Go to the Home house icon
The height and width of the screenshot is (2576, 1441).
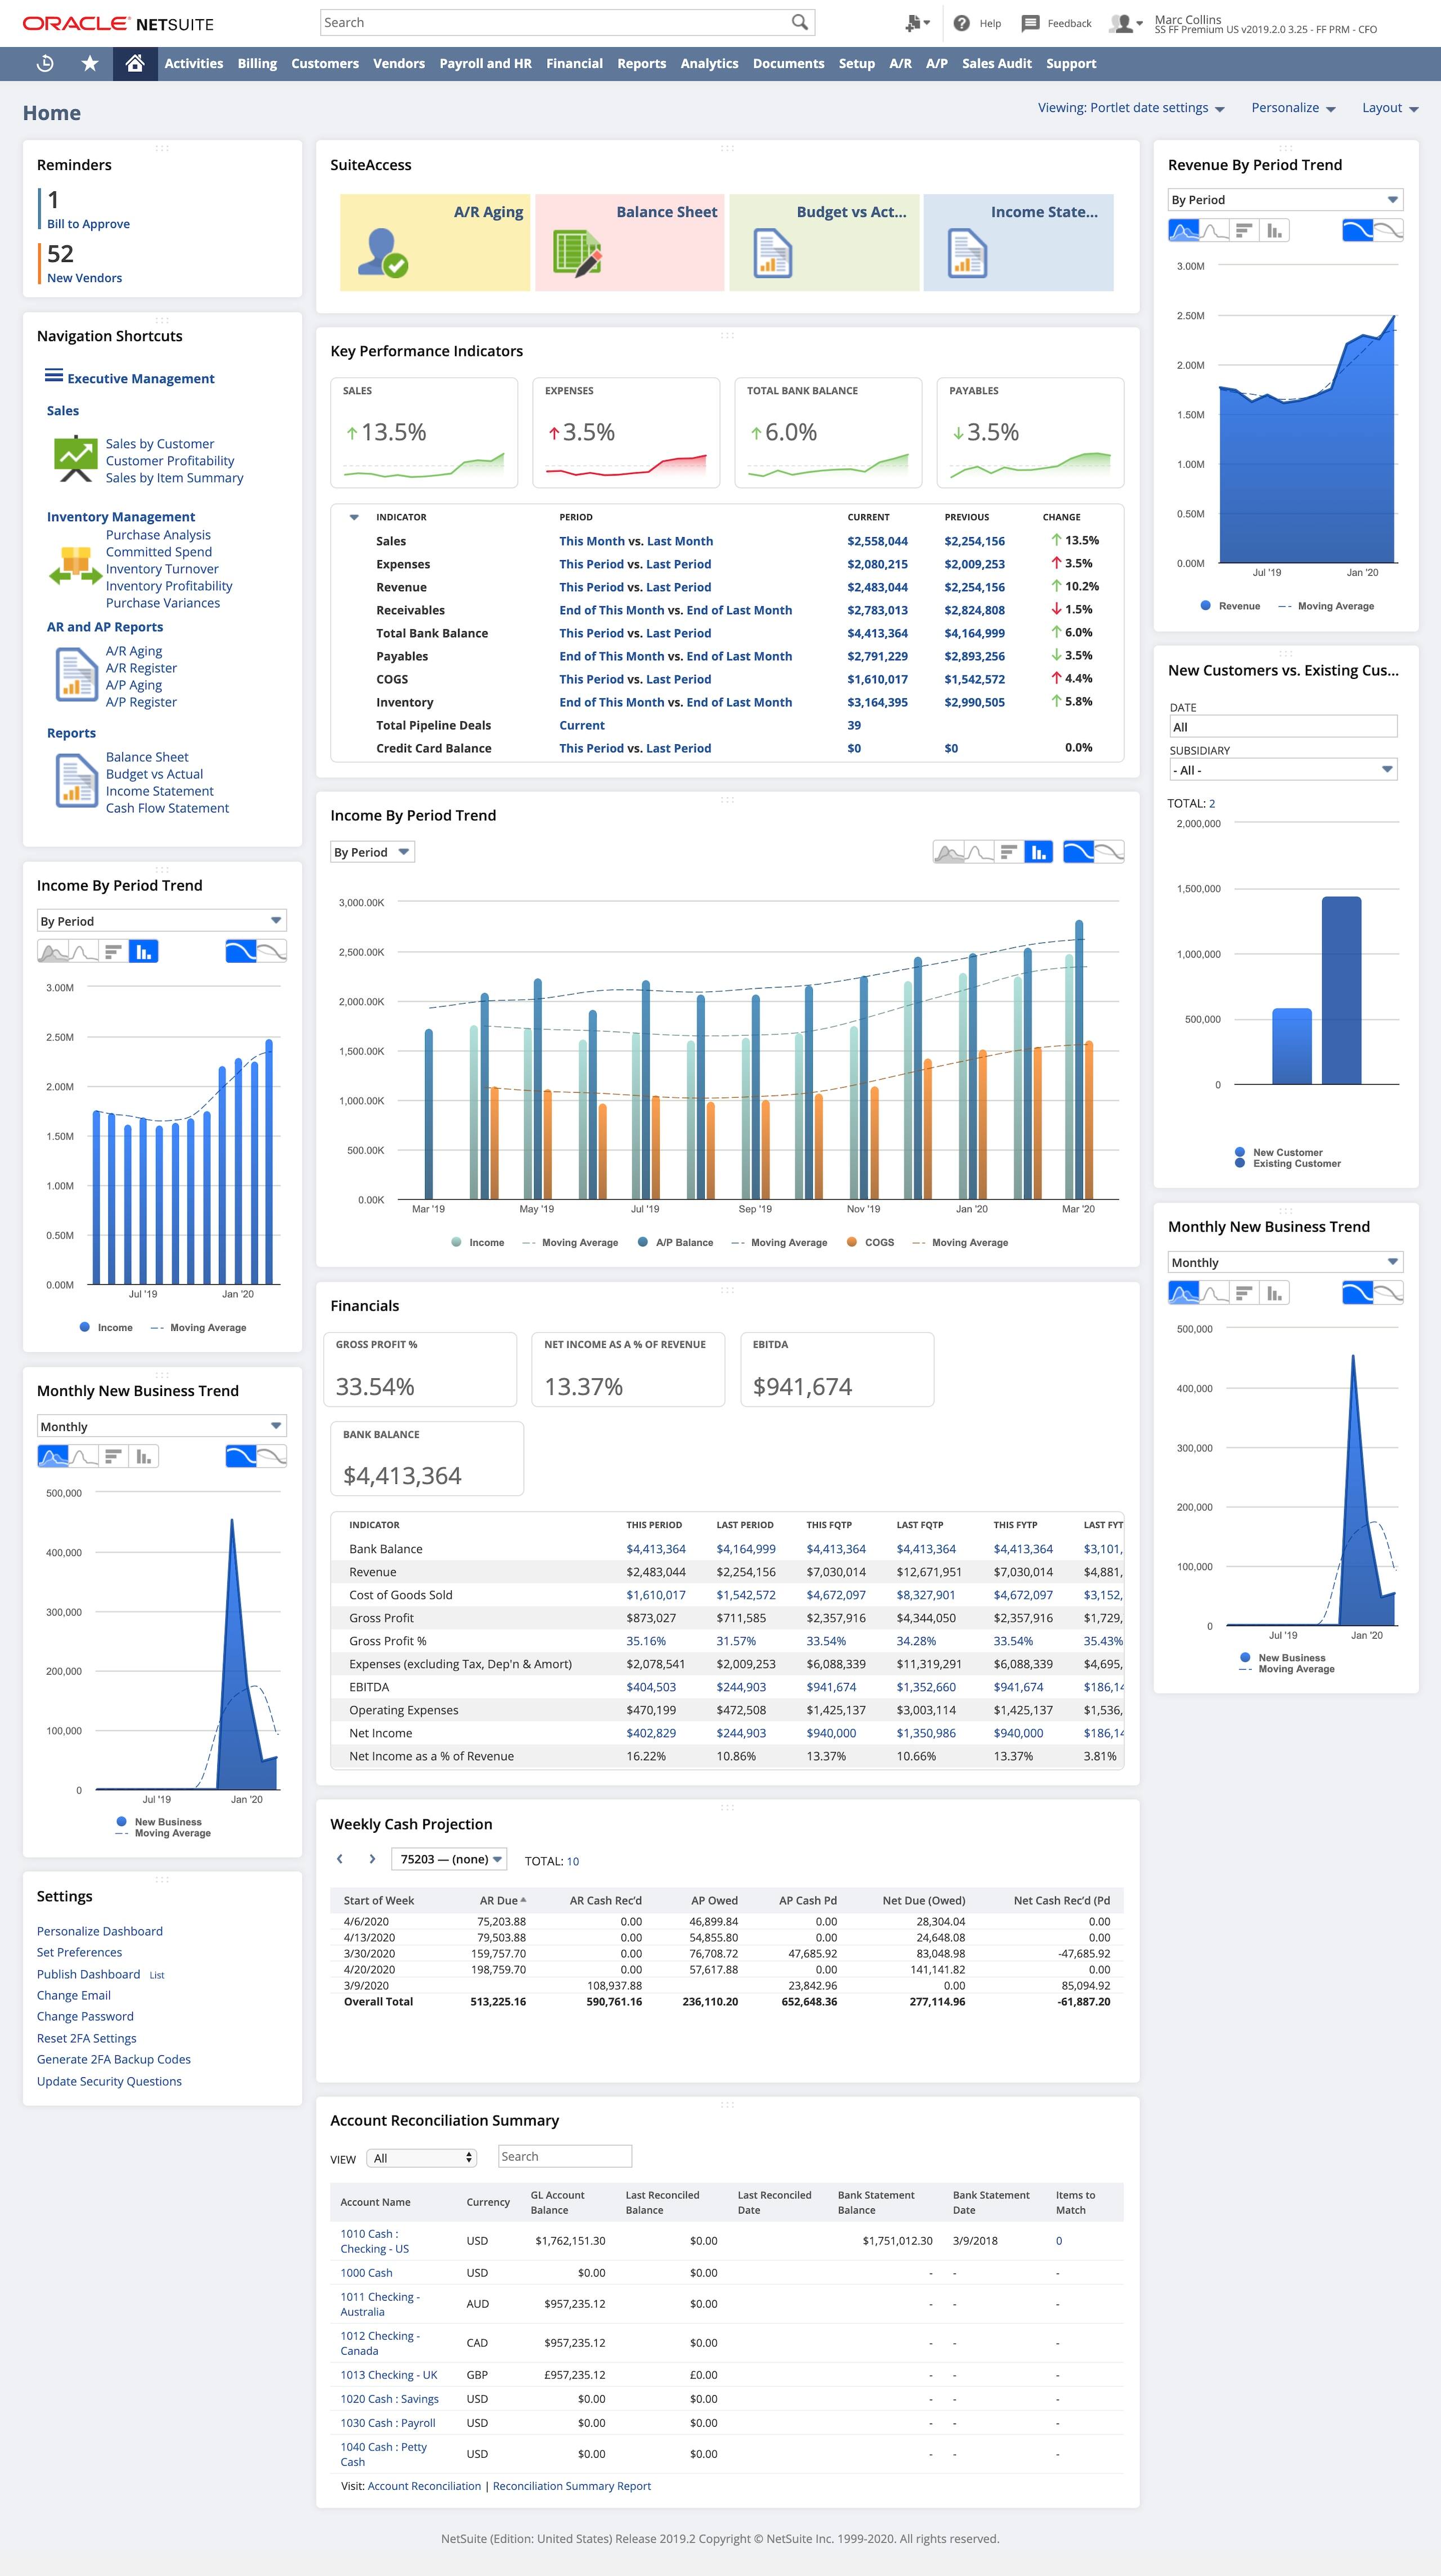[x=135, y=63]
